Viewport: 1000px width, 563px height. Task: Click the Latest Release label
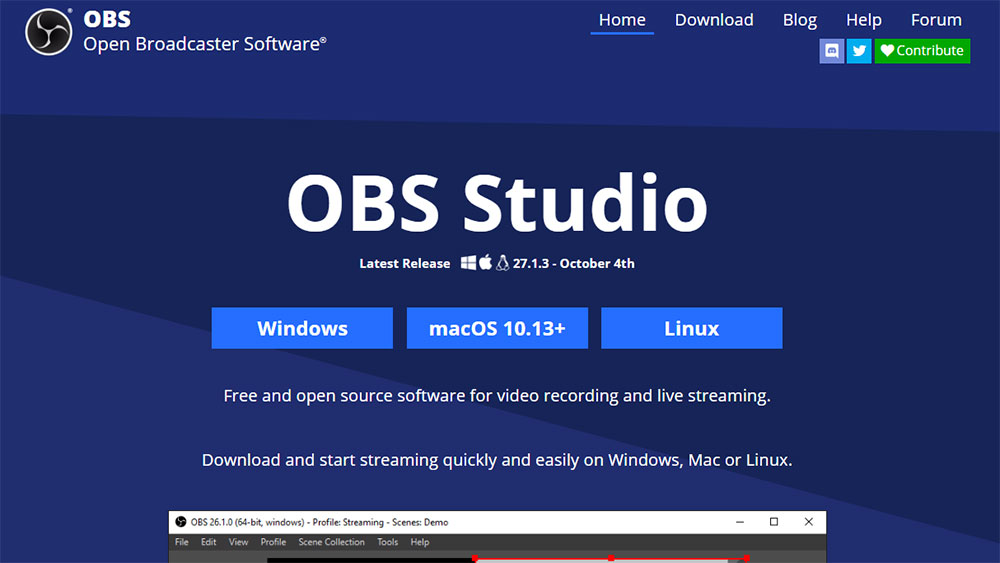click(405, 263)
